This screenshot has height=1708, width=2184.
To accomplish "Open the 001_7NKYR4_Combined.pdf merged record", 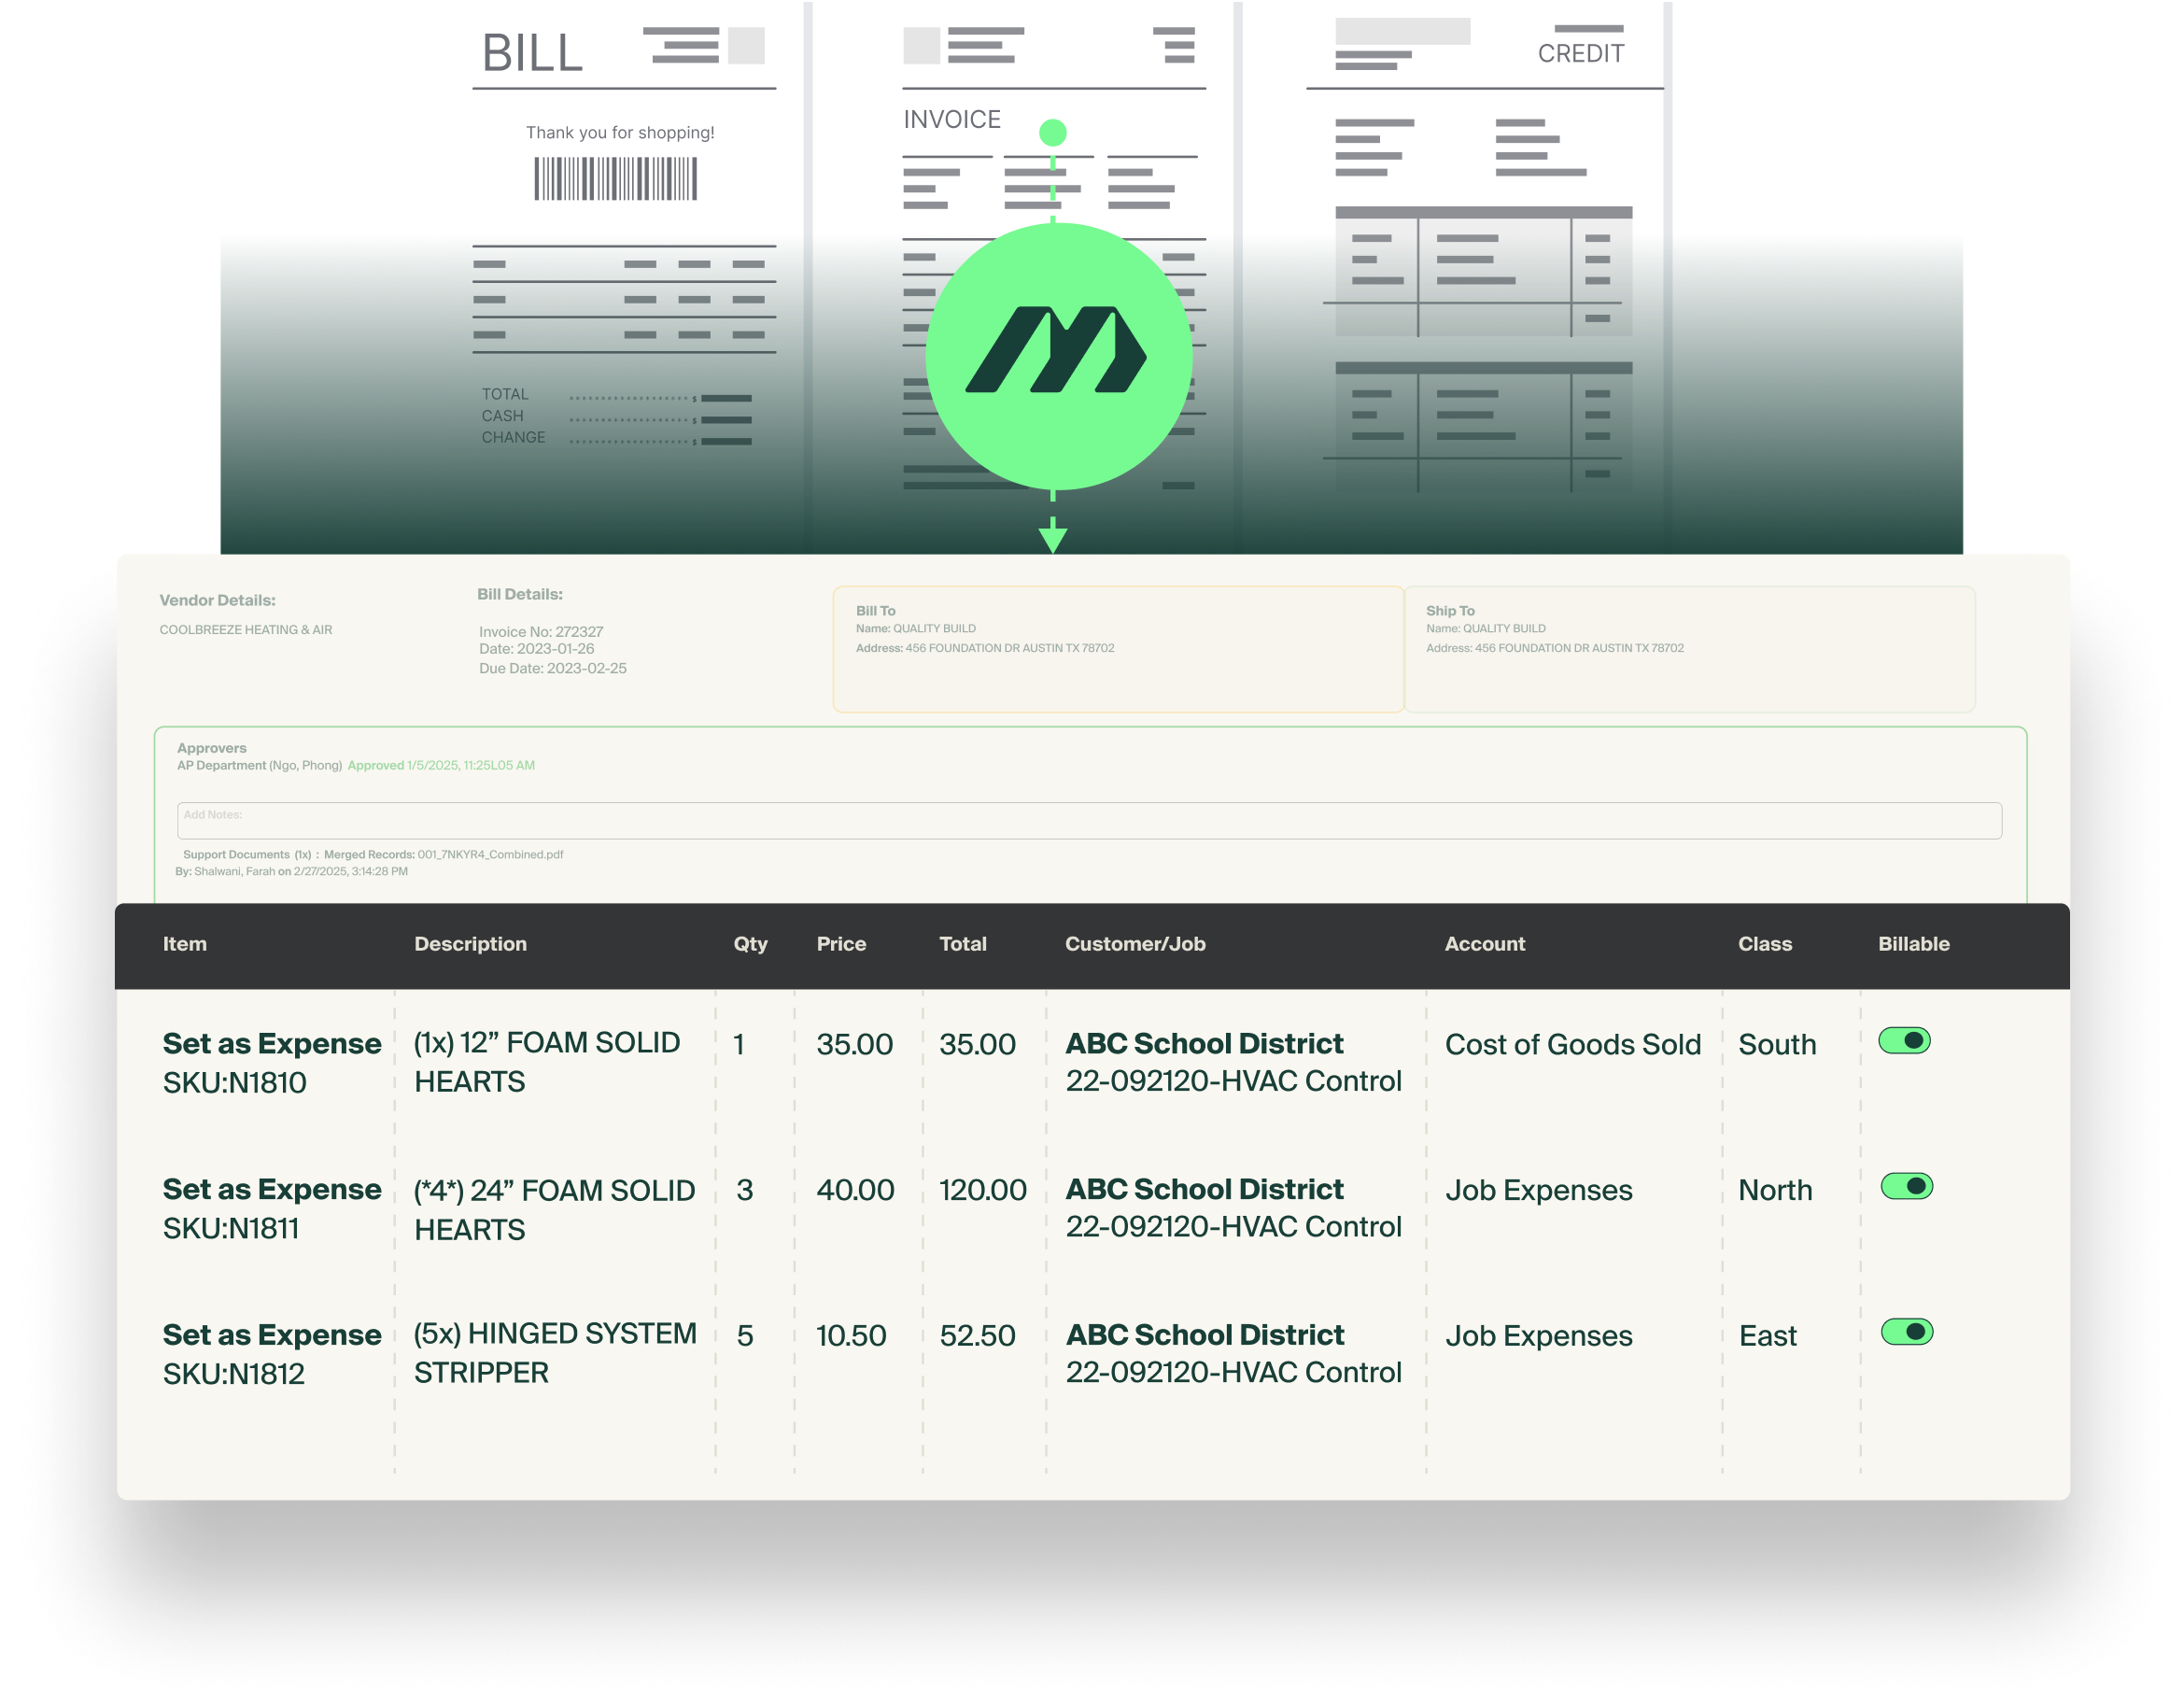I will 490,854.
